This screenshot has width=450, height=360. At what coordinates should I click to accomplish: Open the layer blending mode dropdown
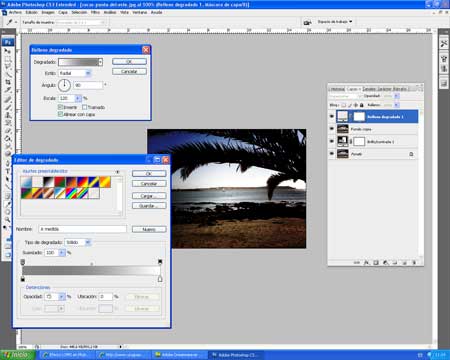345,96
